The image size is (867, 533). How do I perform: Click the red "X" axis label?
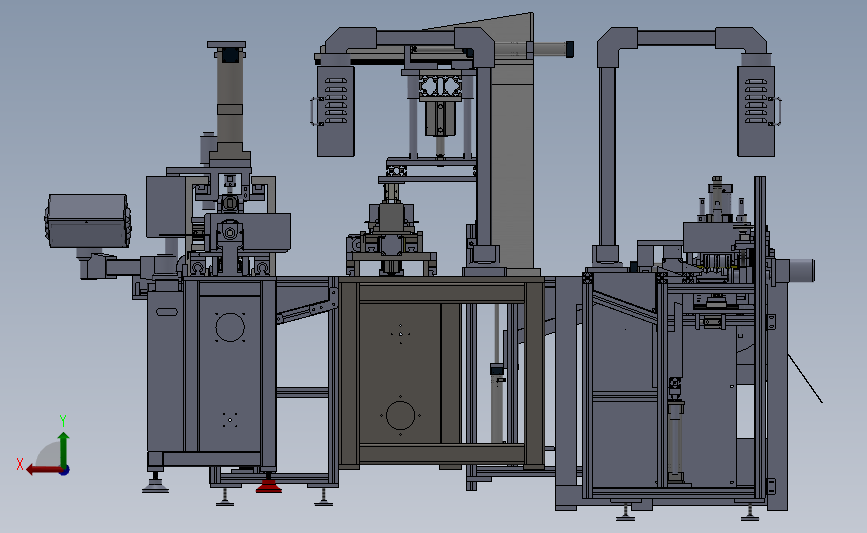[x=20, y=464]
